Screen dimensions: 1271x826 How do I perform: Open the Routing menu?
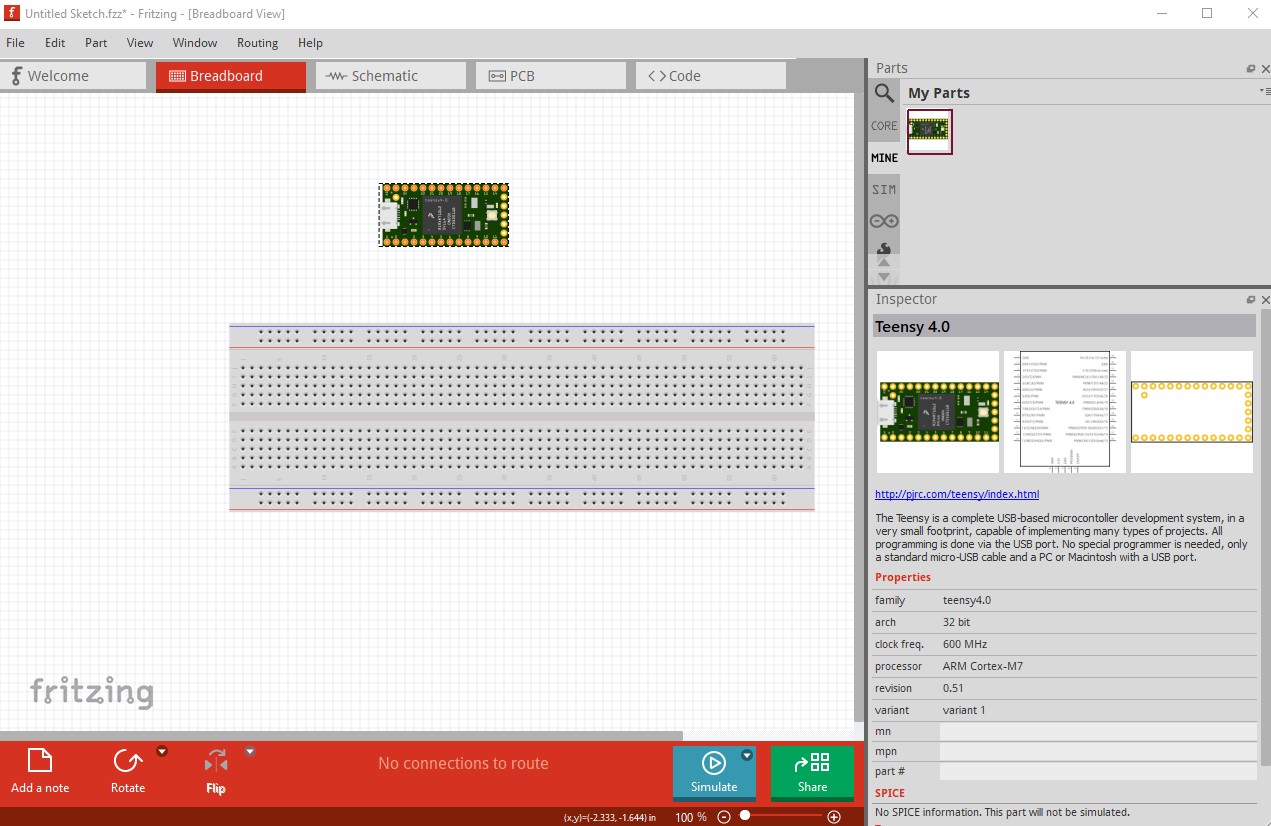click(x=257, y=43)
